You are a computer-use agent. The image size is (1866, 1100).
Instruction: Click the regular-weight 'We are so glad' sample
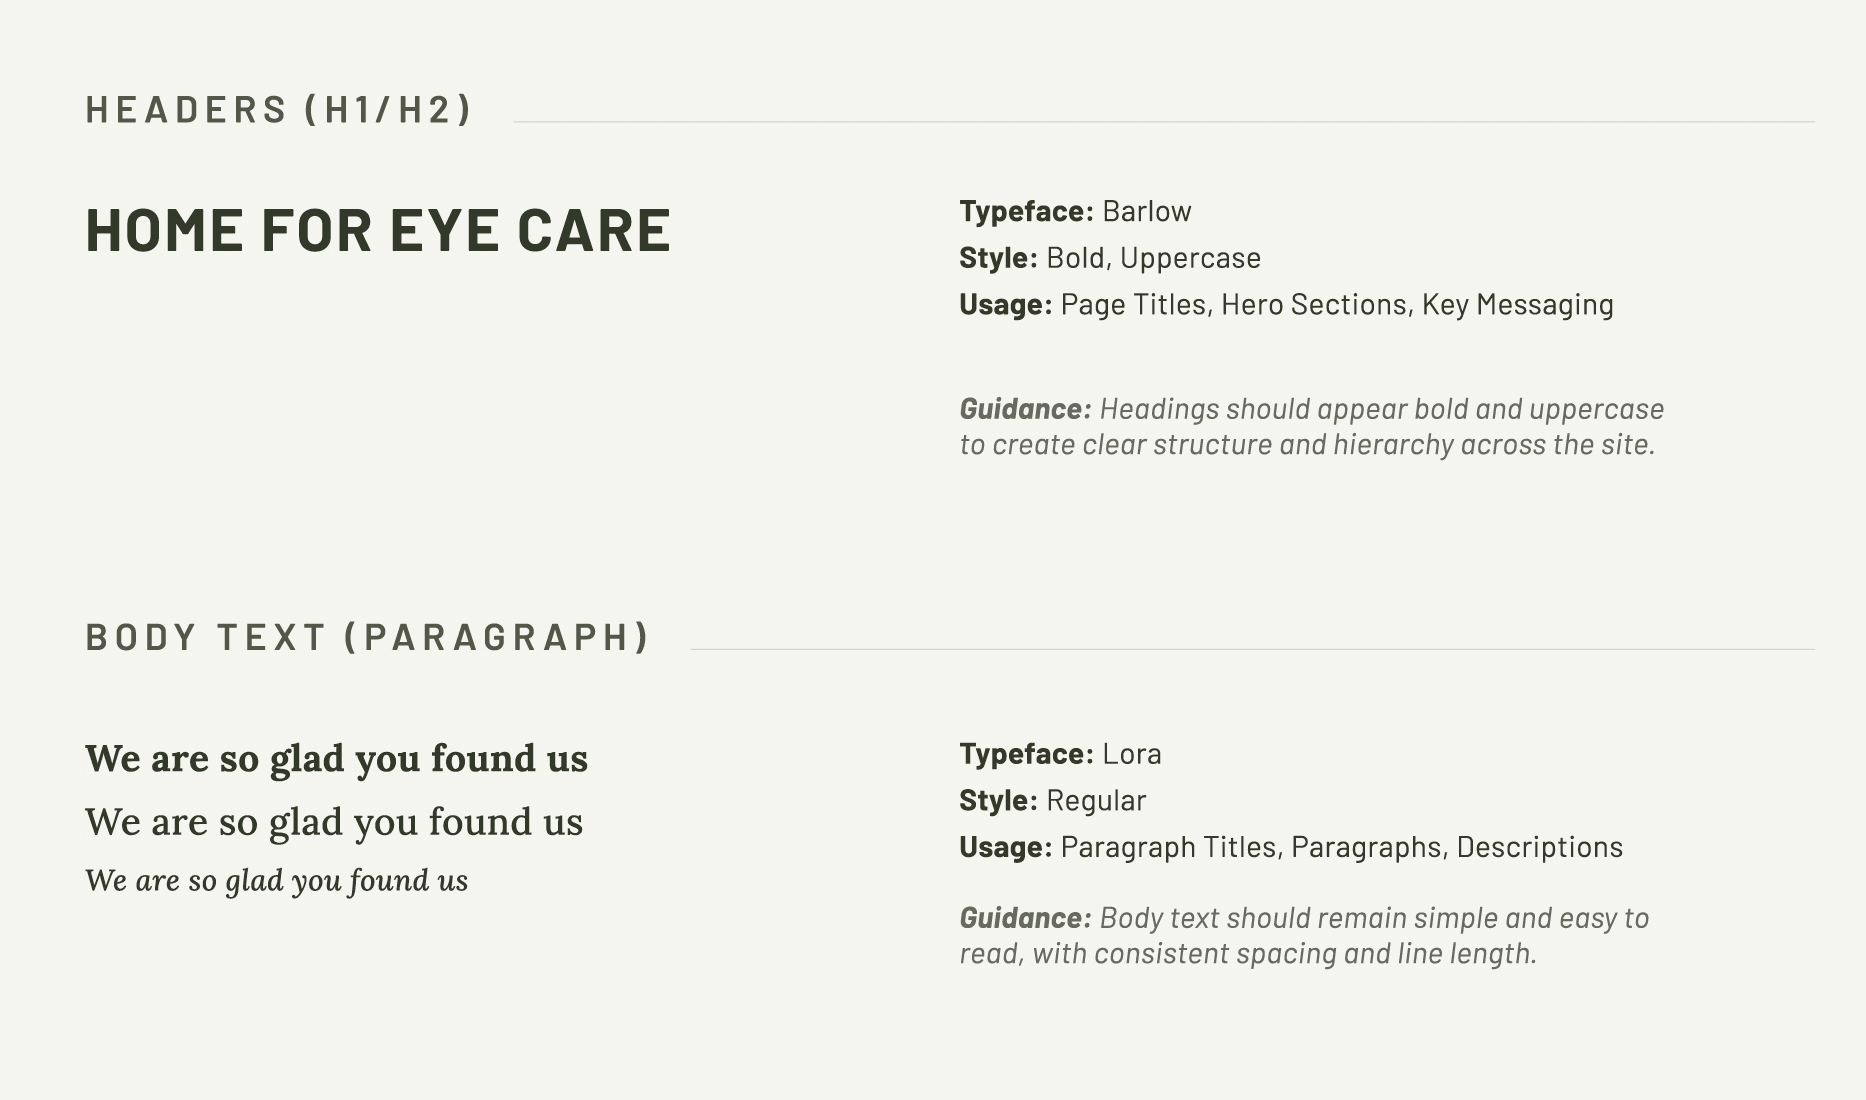(x=334, y=822)
